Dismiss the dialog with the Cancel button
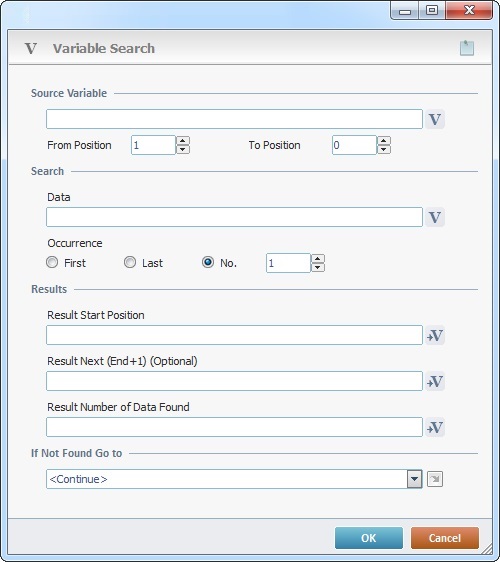Image resolution: width=500 pixels, height=562 pixels. coord(445,538)
